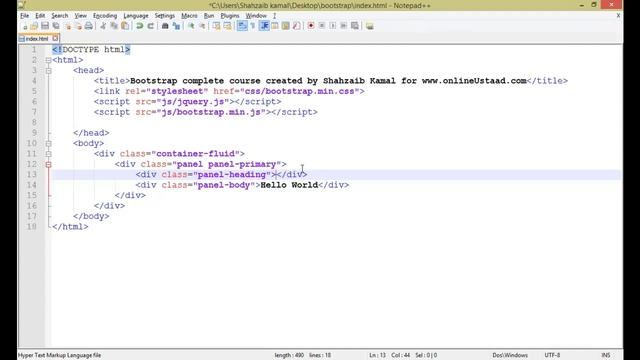Click line number 8 in the margin
This screenshot has width=640, height=360.
click(x=34, y=122)
